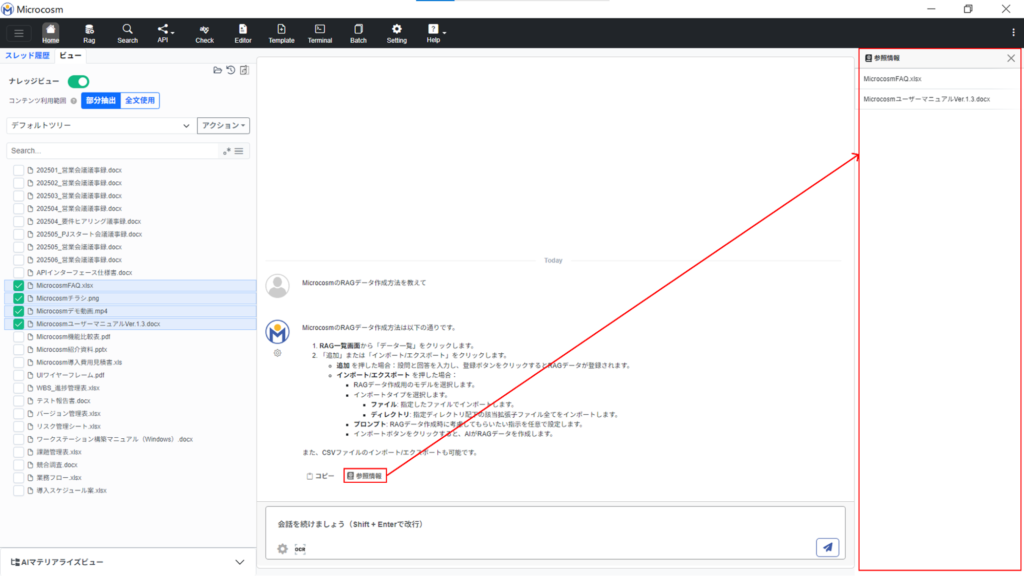
Task: Click the document refresh icon above the tree
Action: pos(244,70)
